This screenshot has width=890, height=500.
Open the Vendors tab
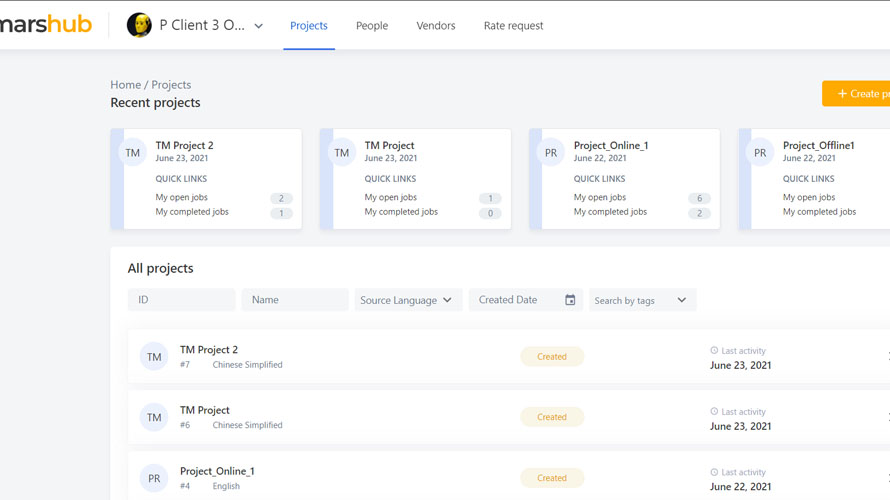(x=436, y=26)
